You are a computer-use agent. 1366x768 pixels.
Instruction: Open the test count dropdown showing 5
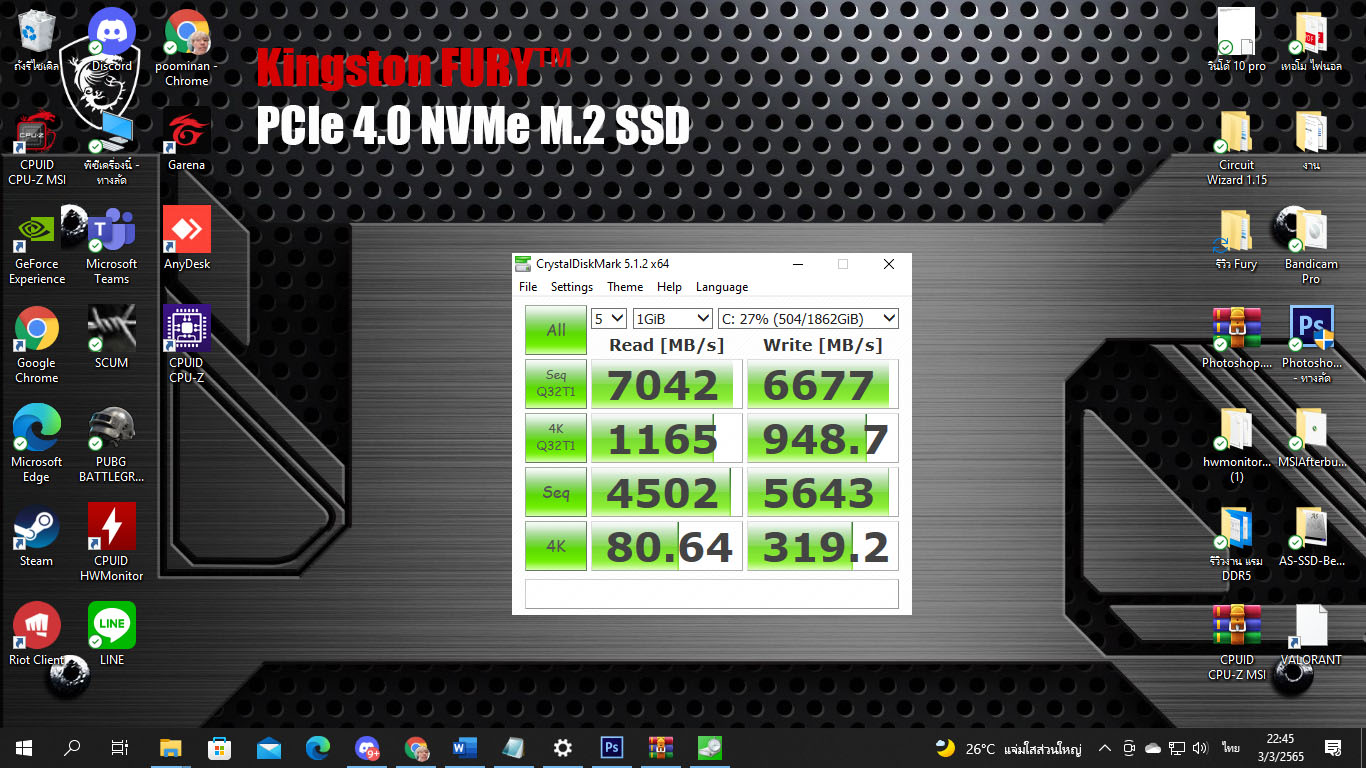point(609,319)
